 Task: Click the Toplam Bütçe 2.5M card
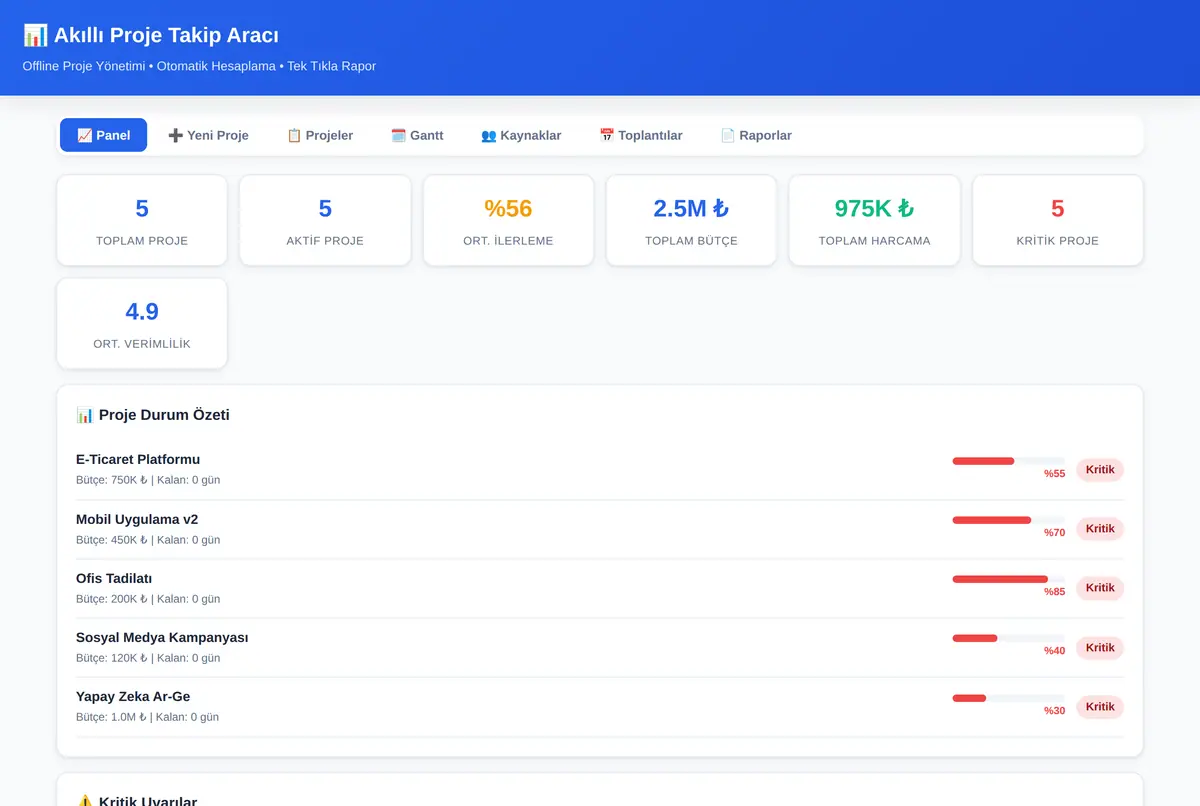[x=691, y=221]
